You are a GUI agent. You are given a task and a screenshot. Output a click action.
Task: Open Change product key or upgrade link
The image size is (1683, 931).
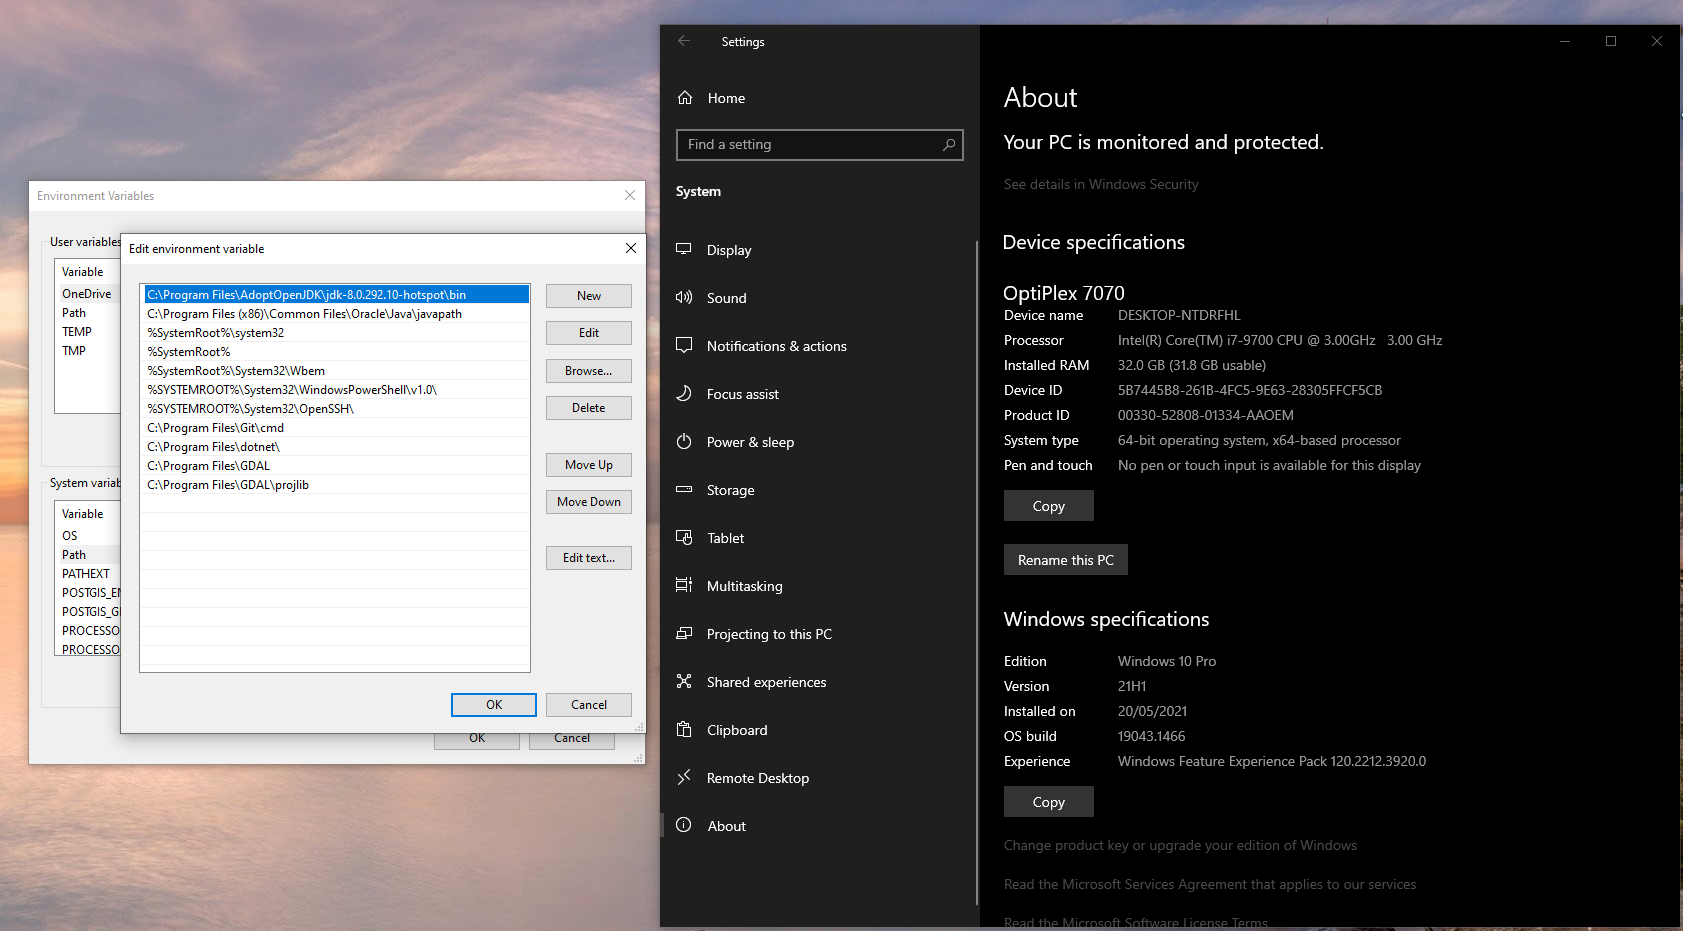(1180, 845)
